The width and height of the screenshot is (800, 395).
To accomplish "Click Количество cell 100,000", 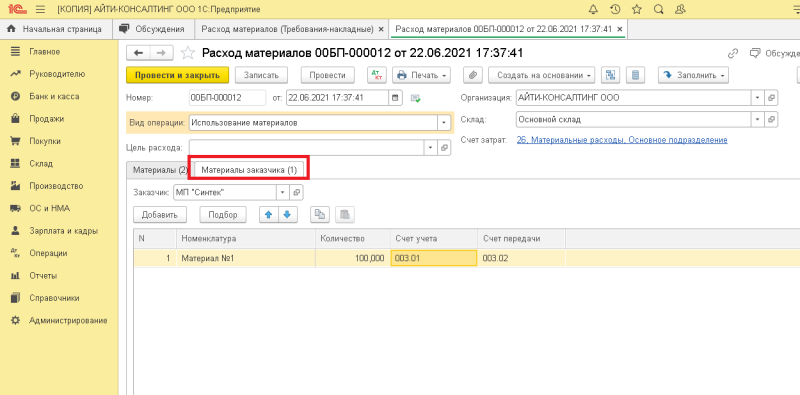I will [x=353, y=259].
